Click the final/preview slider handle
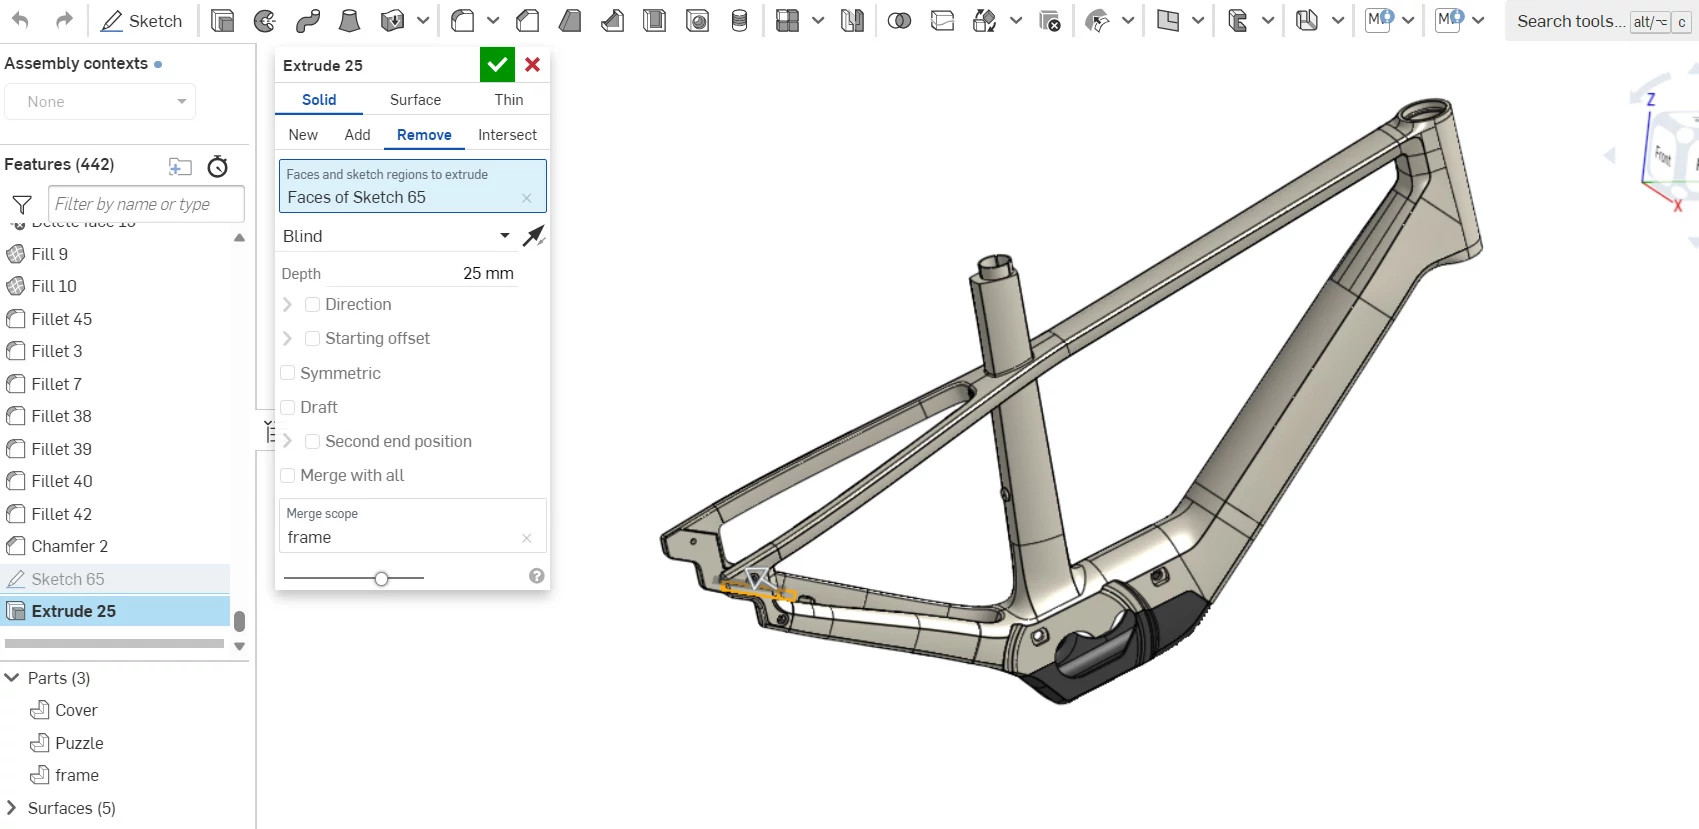Screen dimensions: 1699x829 pyautogui.click(x=381, y=578)
